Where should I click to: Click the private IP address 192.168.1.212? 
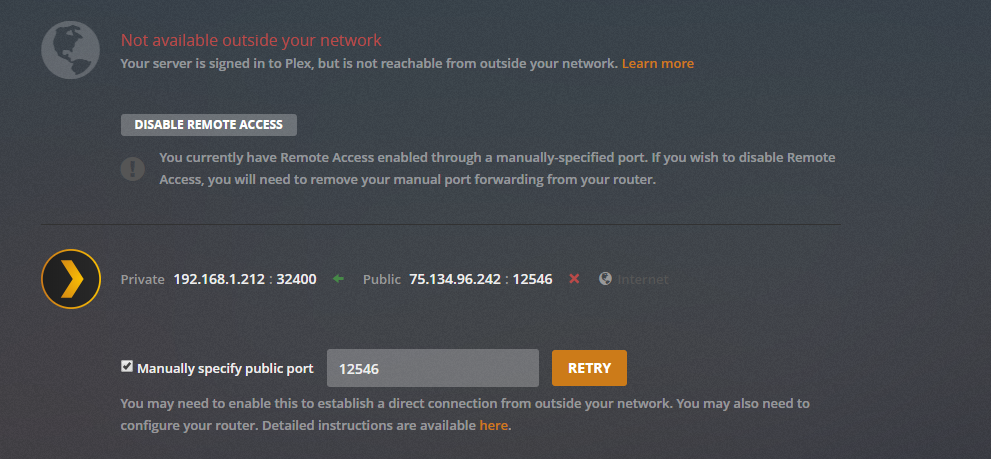pos(221,279)
